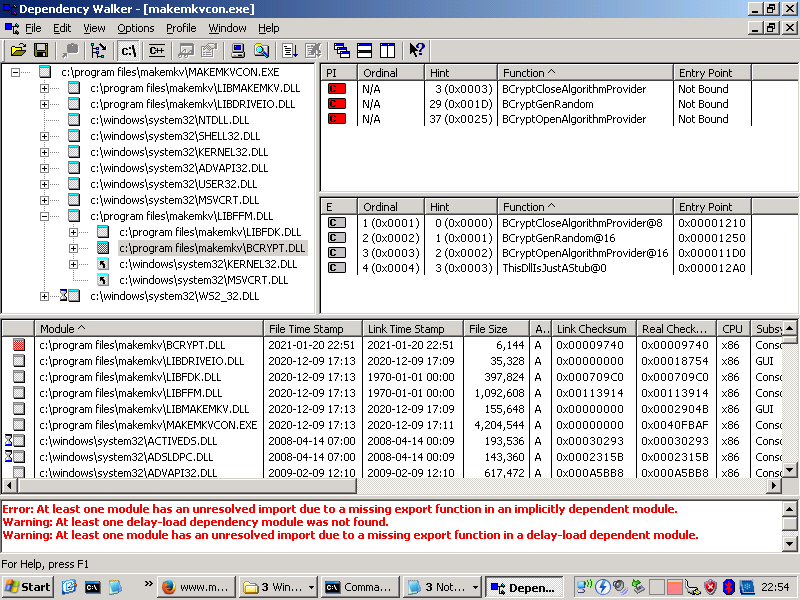The height and width of the screenshot is (600, 800).
Task: Click the C export icon for ThisDllIsJustAStub@0
Action: coord(337,268)
